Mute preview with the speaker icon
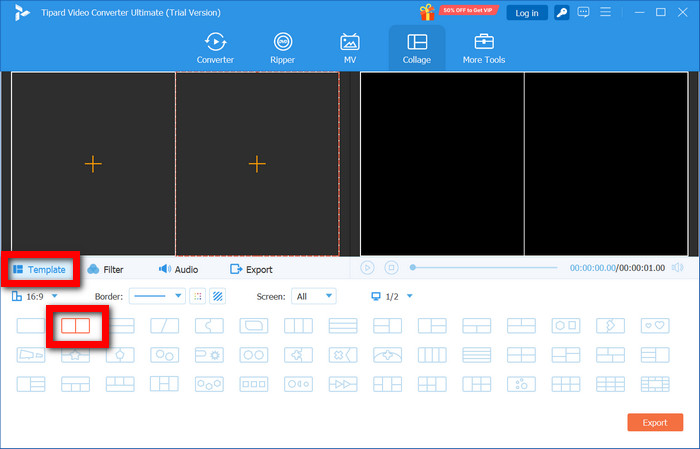Viewport: 700px width, 449px height. (677, 268)
